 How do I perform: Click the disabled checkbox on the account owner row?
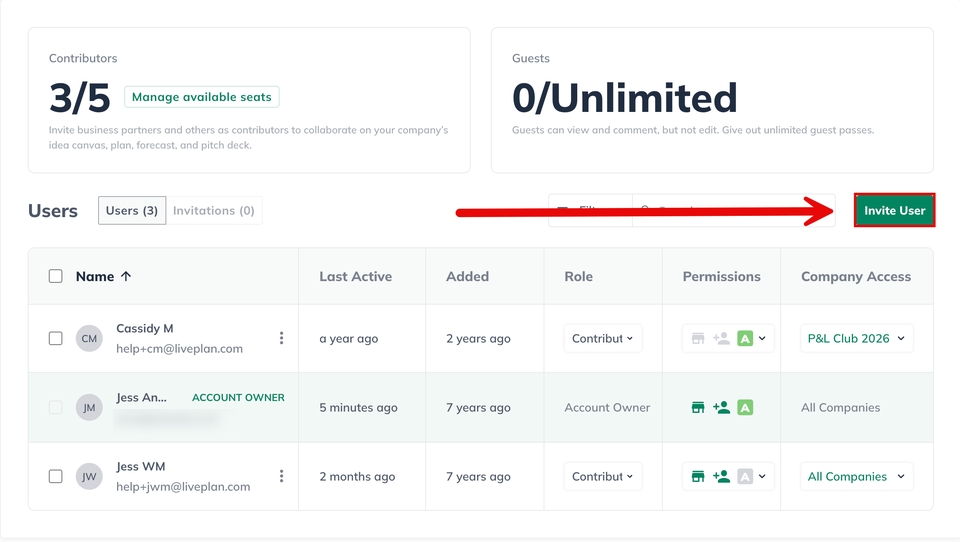pyautogui.click(x=56, y=407)
